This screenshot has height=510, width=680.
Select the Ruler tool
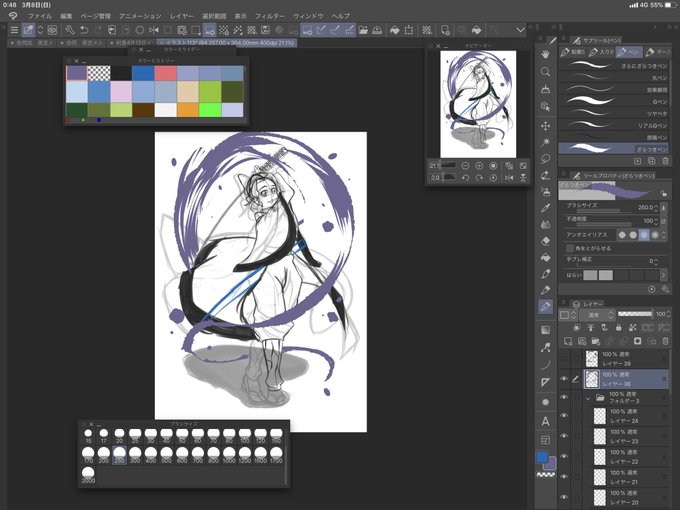tap(546, 382)
